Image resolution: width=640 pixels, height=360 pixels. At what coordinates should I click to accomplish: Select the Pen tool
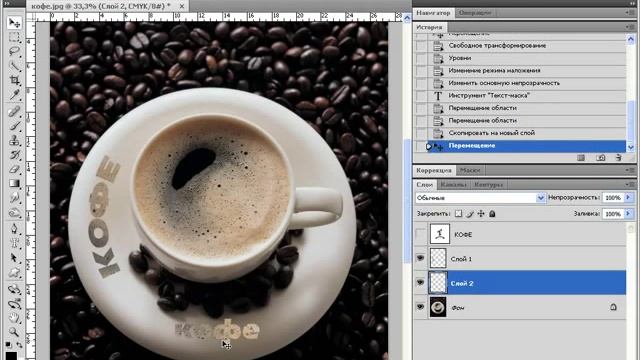click(14, 229)
